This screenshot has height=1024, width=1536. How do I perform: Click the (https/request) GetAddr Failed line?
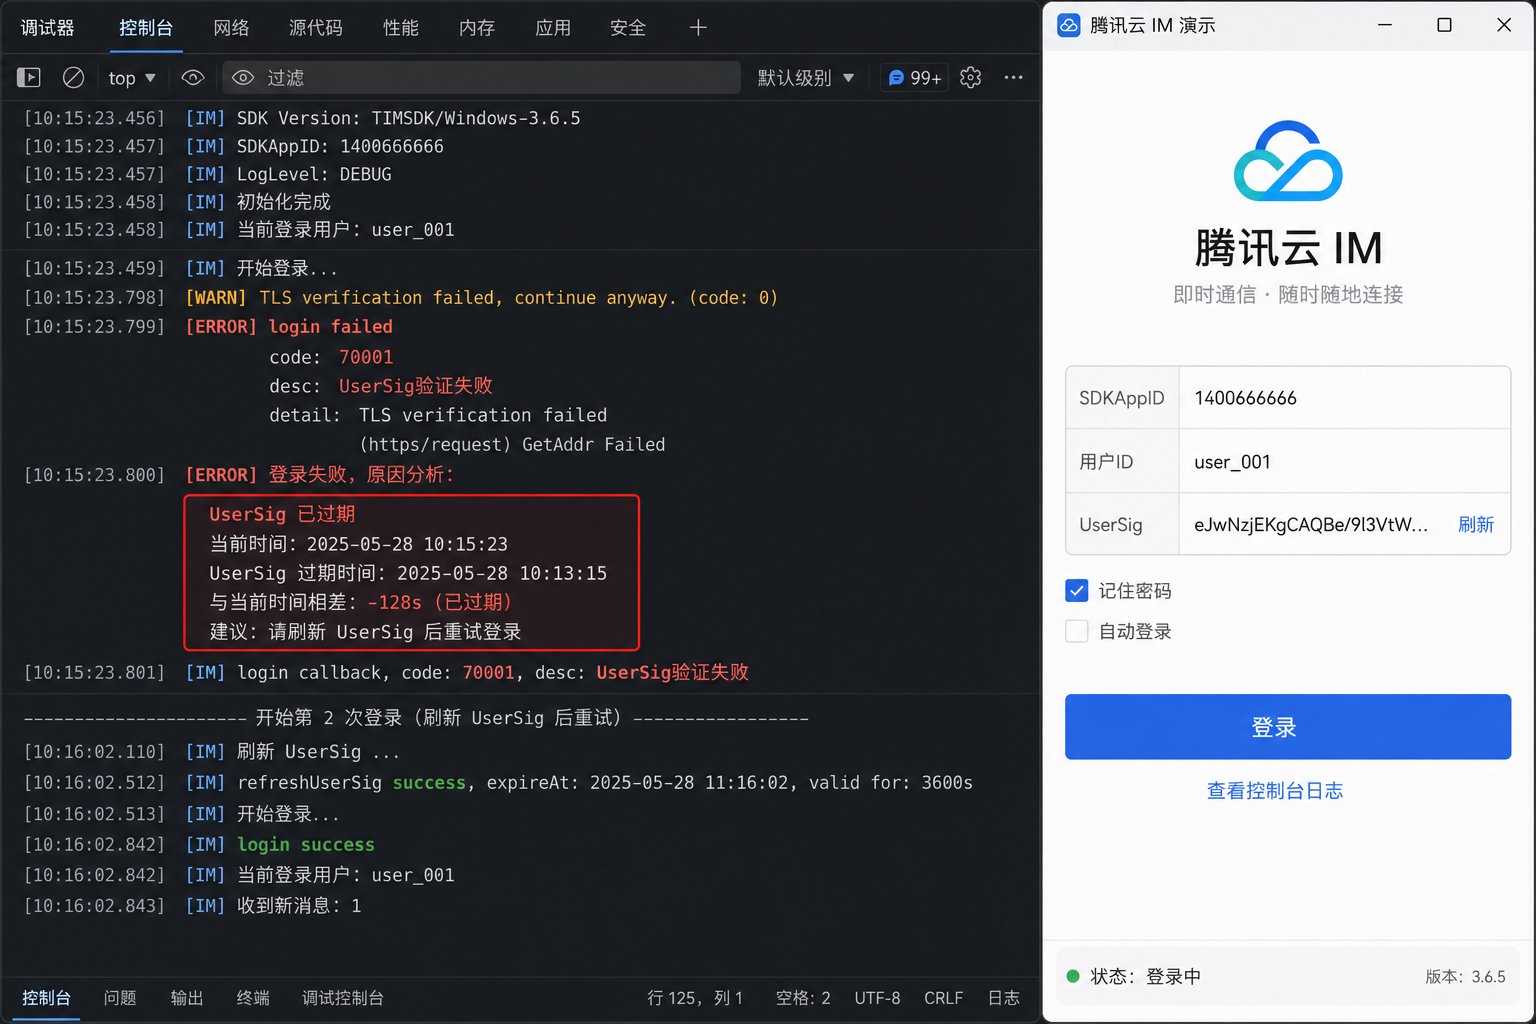coord(512,444)
